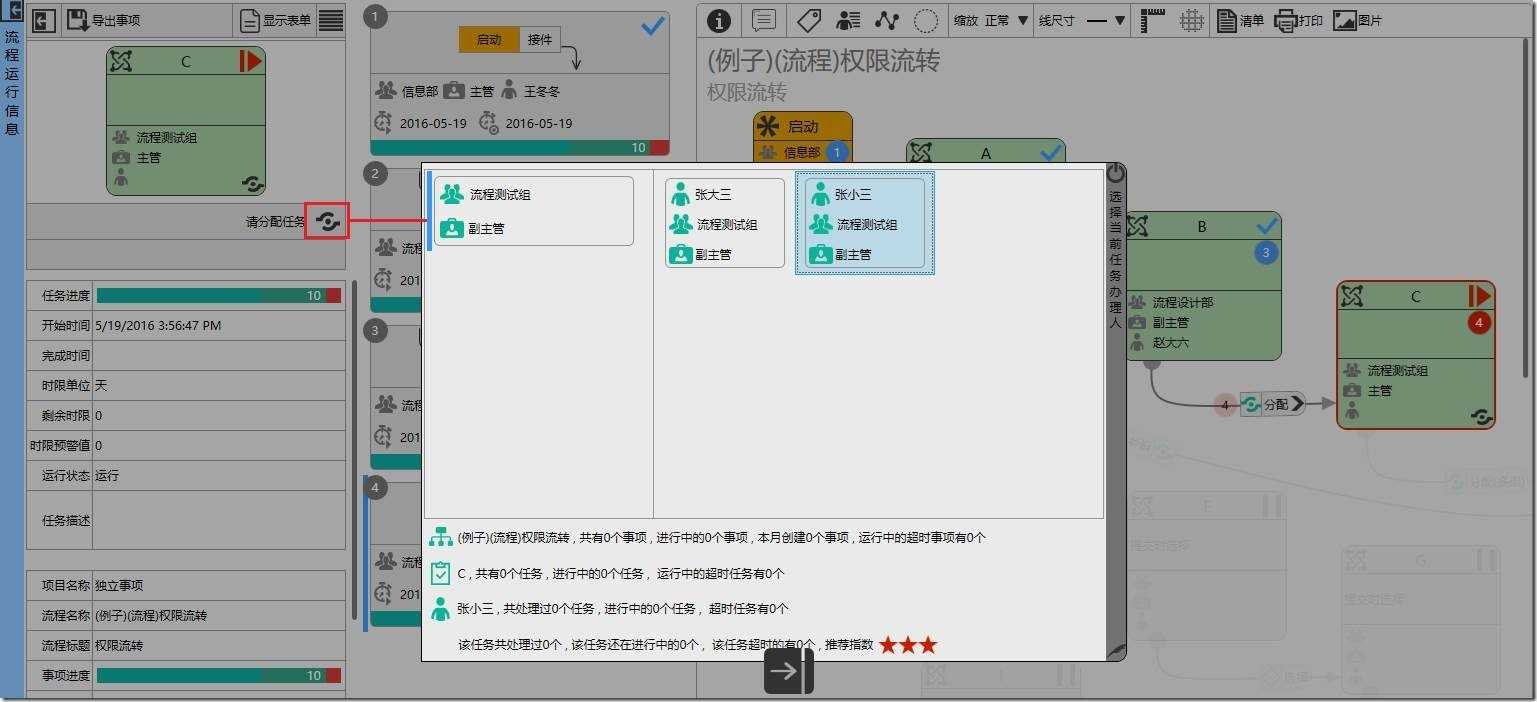The width and height of the screenshot is (1537, 702).
Task: Click the horizontal-lines list icon beside 显示表单
Action: click(x=331, y=20)
